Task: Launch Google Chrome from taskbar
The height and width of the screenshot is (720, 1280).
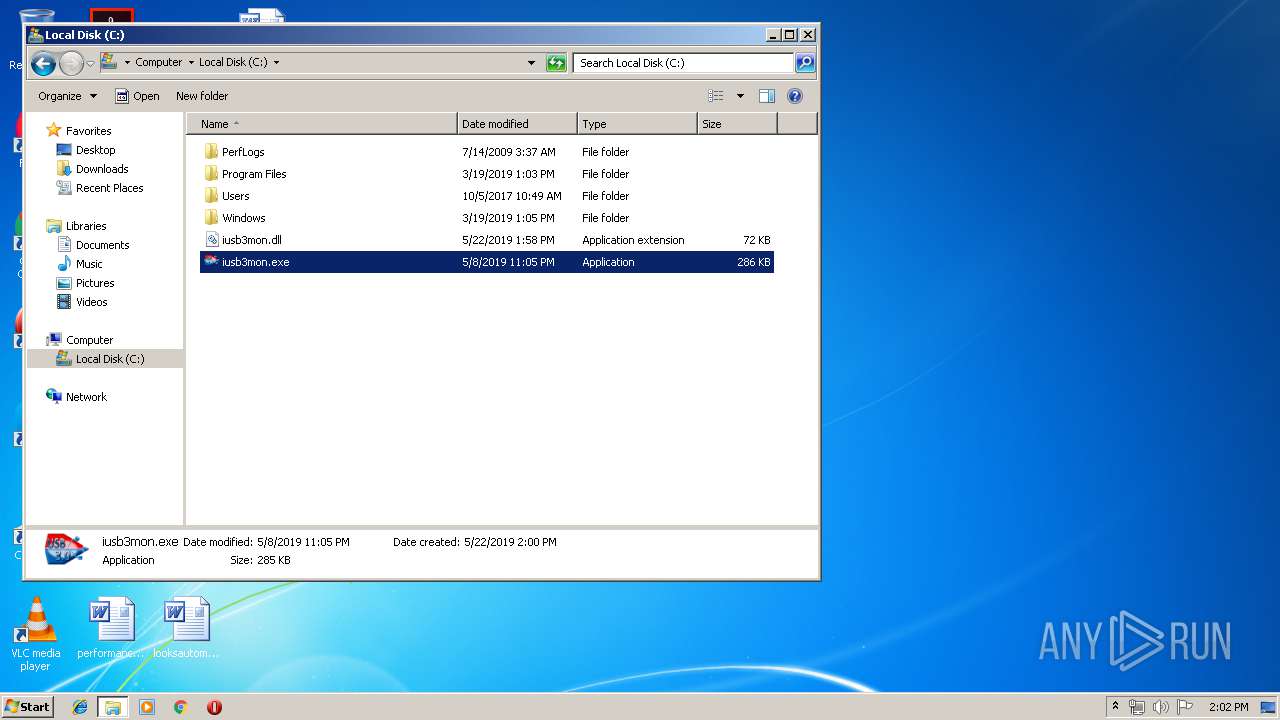Action: [x=180, y=707]
